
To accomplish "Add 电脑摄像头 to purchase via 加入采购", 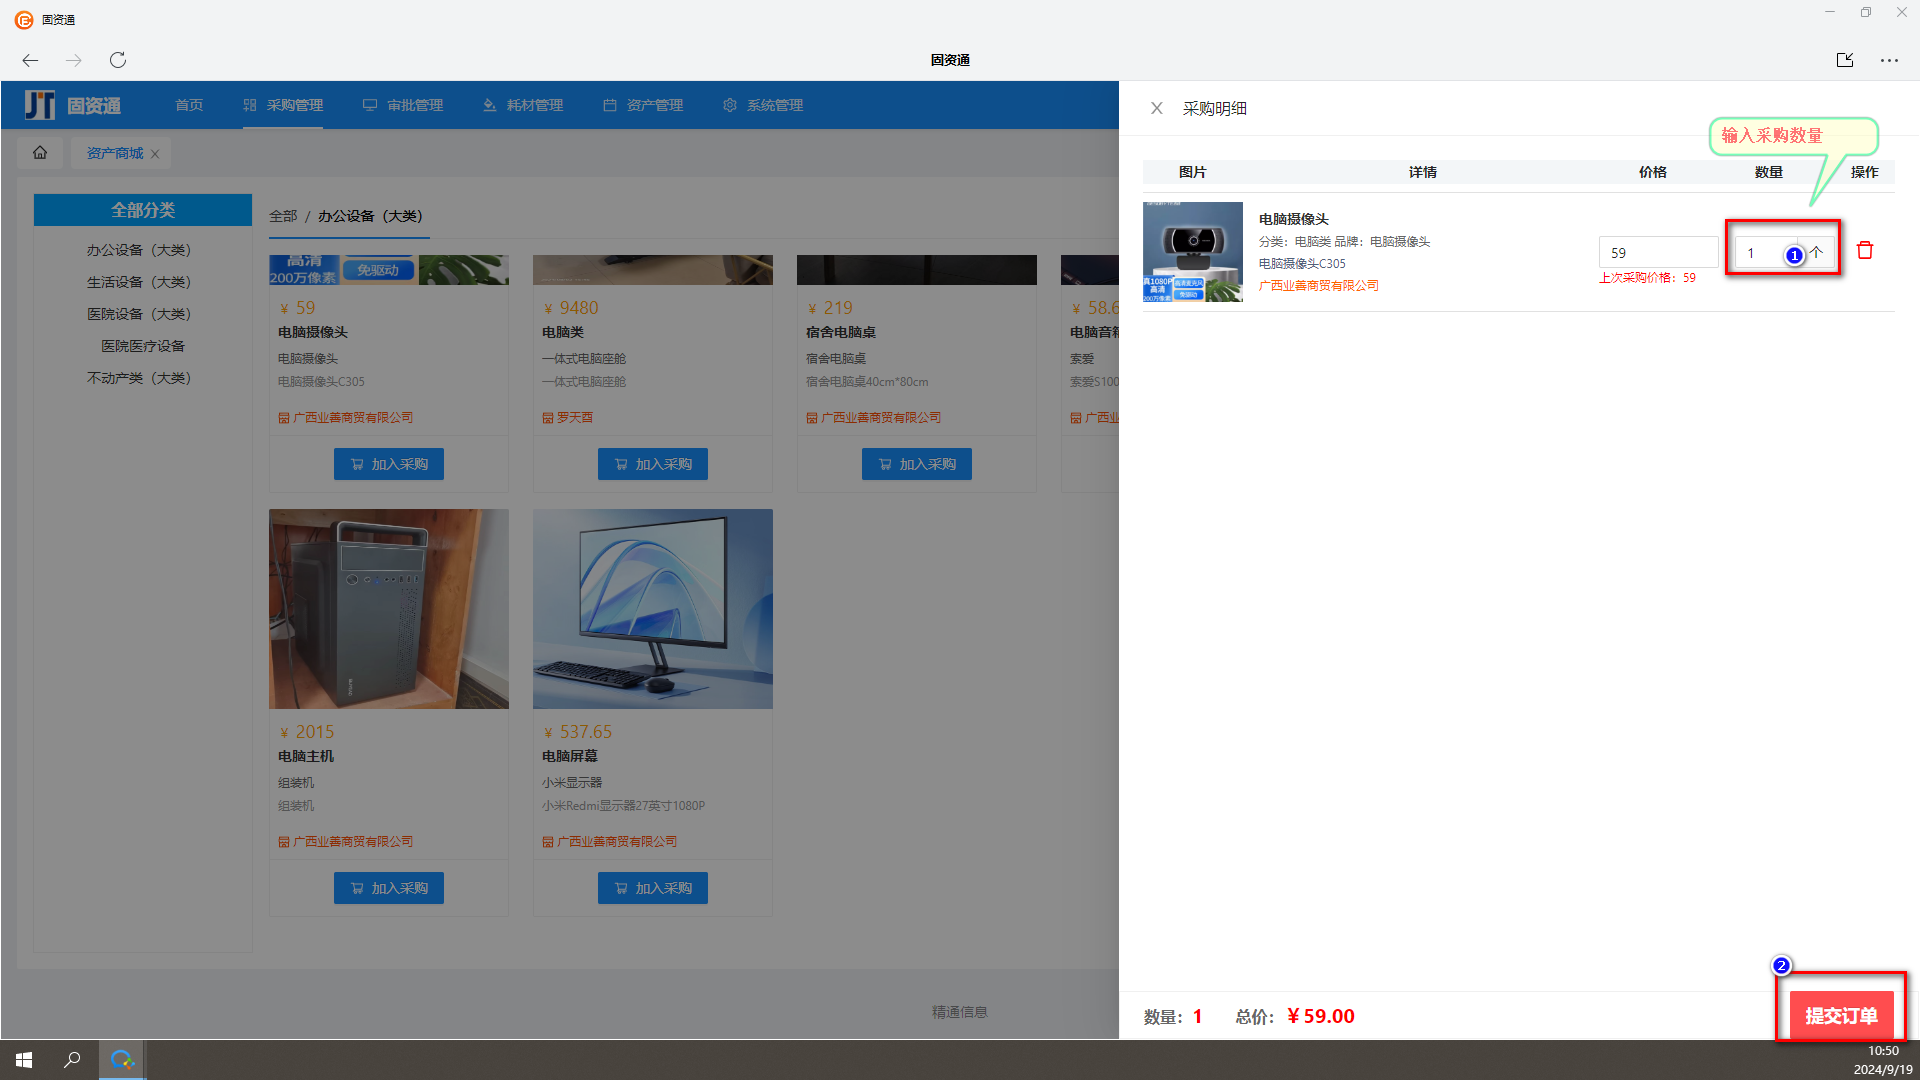I will (389, 464).
